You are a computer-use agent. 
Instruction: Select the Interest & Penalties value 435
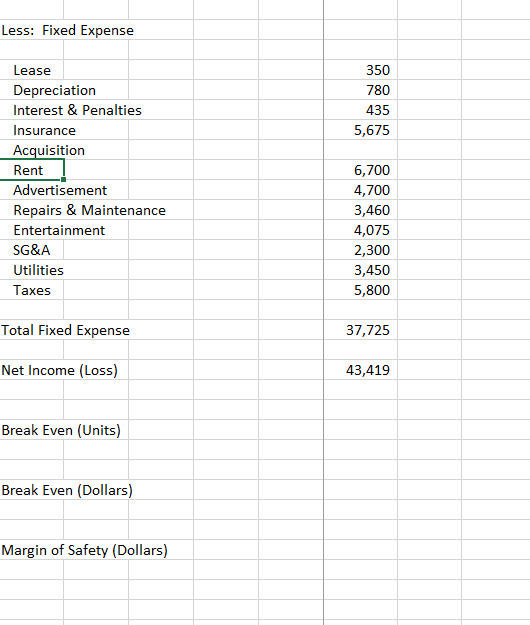(378, 110)
